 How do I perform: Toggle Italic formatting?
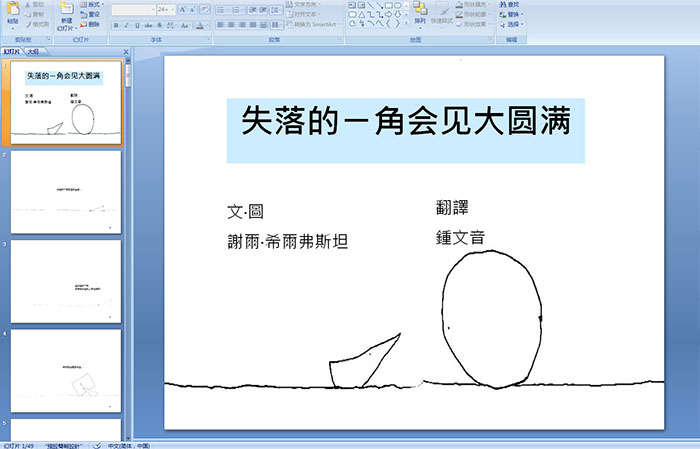tap(126, 25)
